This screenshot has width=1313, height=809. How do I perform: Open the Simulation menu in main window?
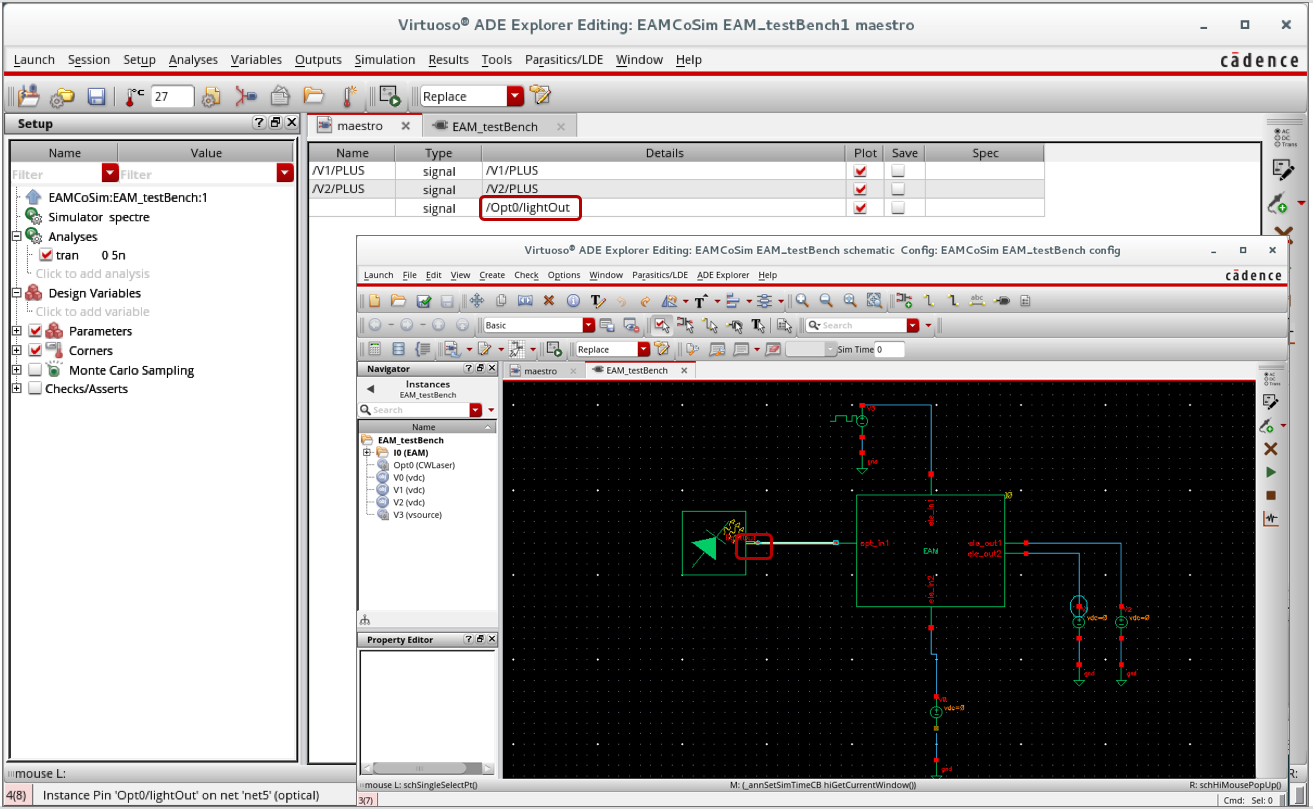click(385, 60)
